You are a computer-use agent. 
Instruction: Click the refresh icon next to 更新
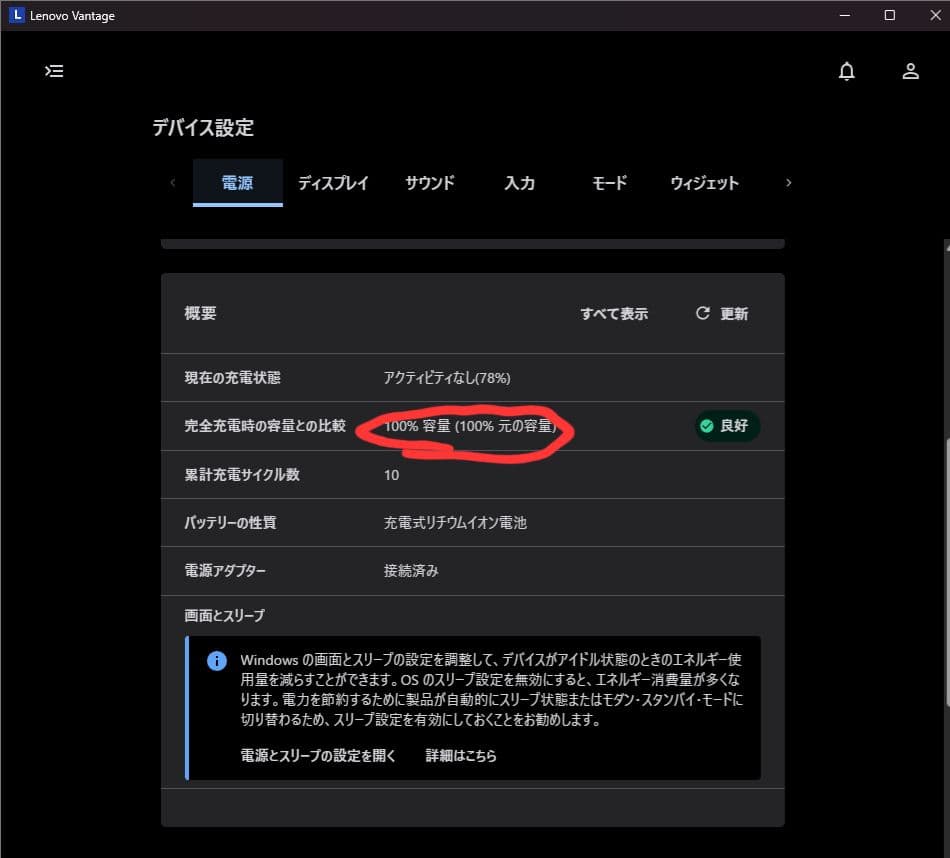point(703,313)
